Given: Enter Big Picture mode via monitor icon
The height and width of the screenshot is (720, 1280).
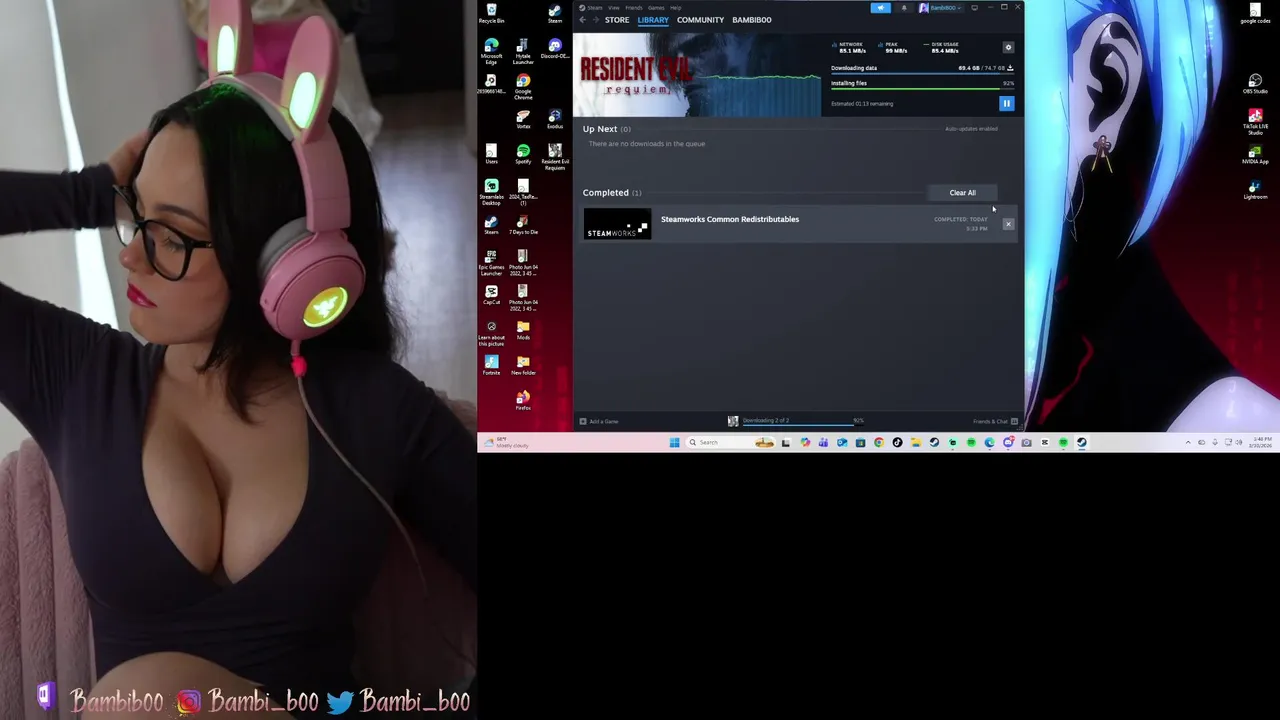Looking at the screenshot, I should [x=975, y=8].
